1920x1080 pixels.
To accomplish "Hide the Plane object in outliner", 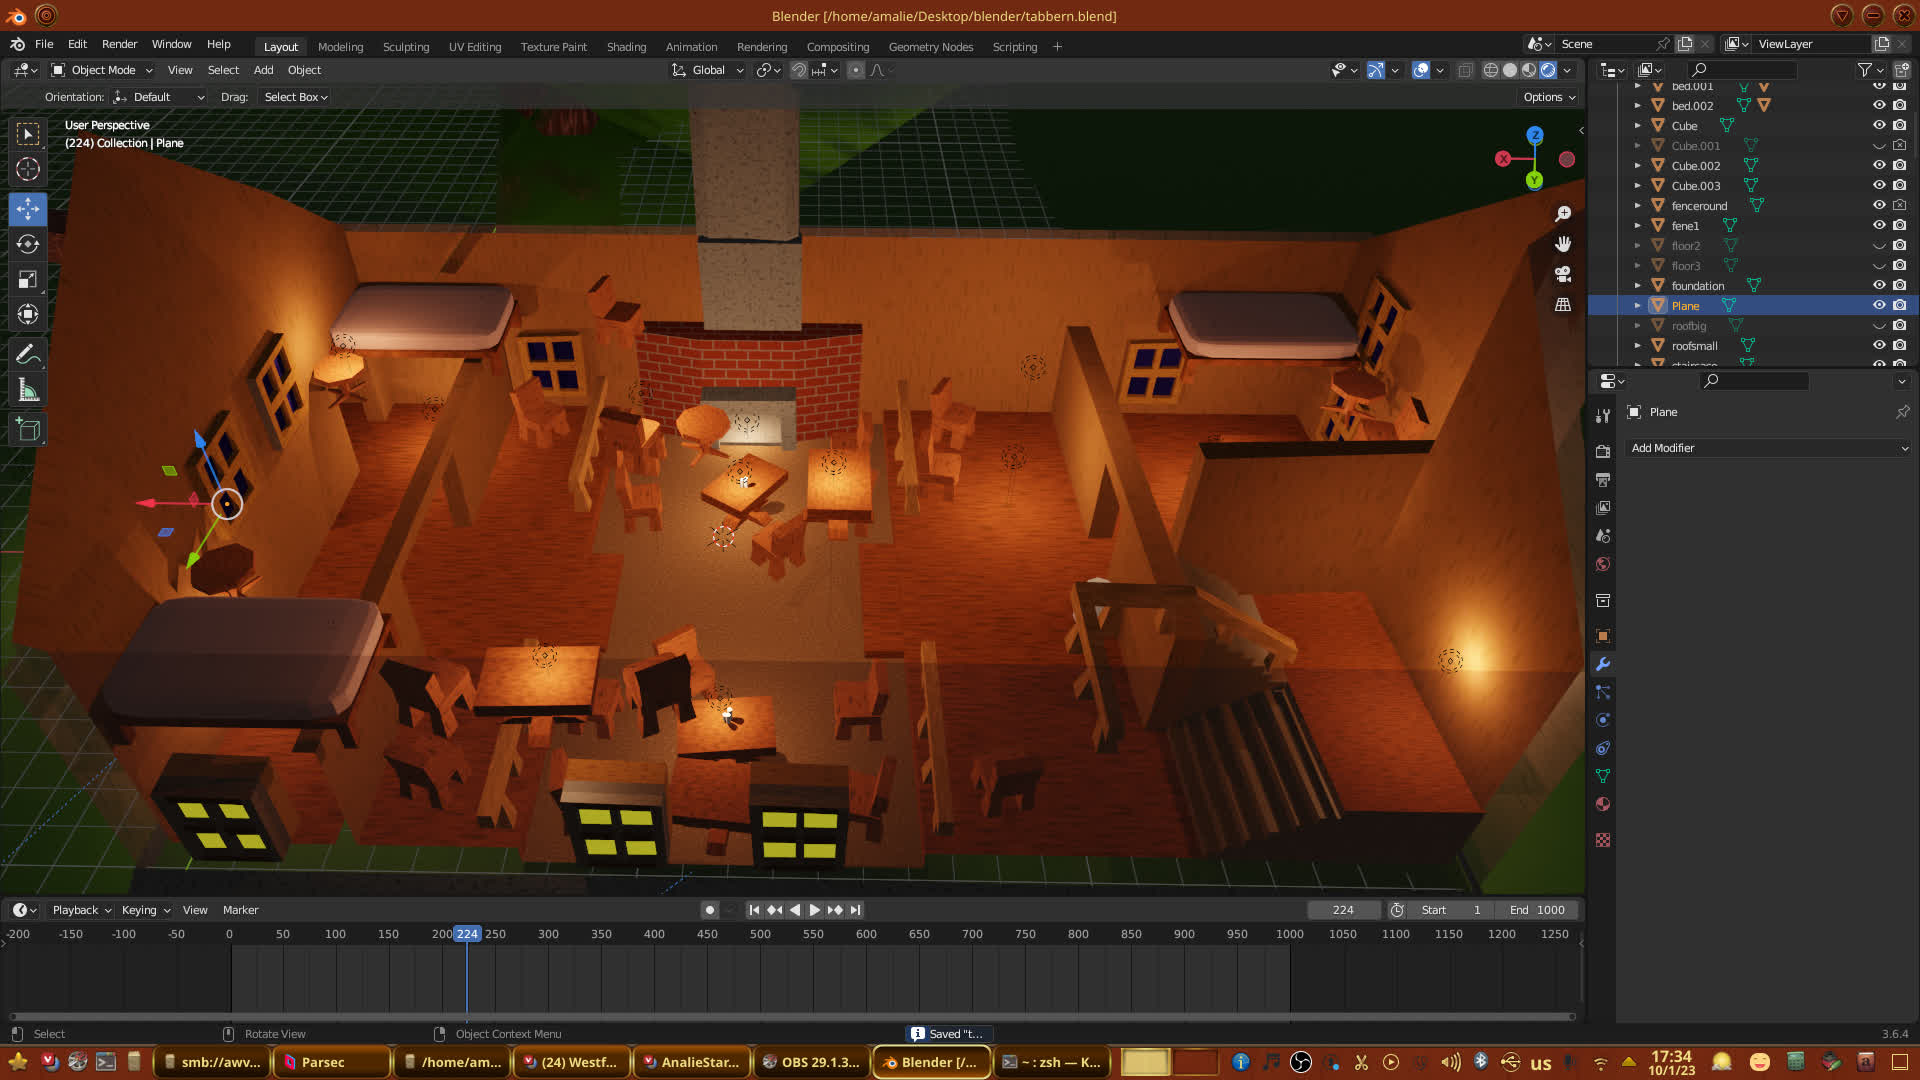I will click(x=1879, y=305).
